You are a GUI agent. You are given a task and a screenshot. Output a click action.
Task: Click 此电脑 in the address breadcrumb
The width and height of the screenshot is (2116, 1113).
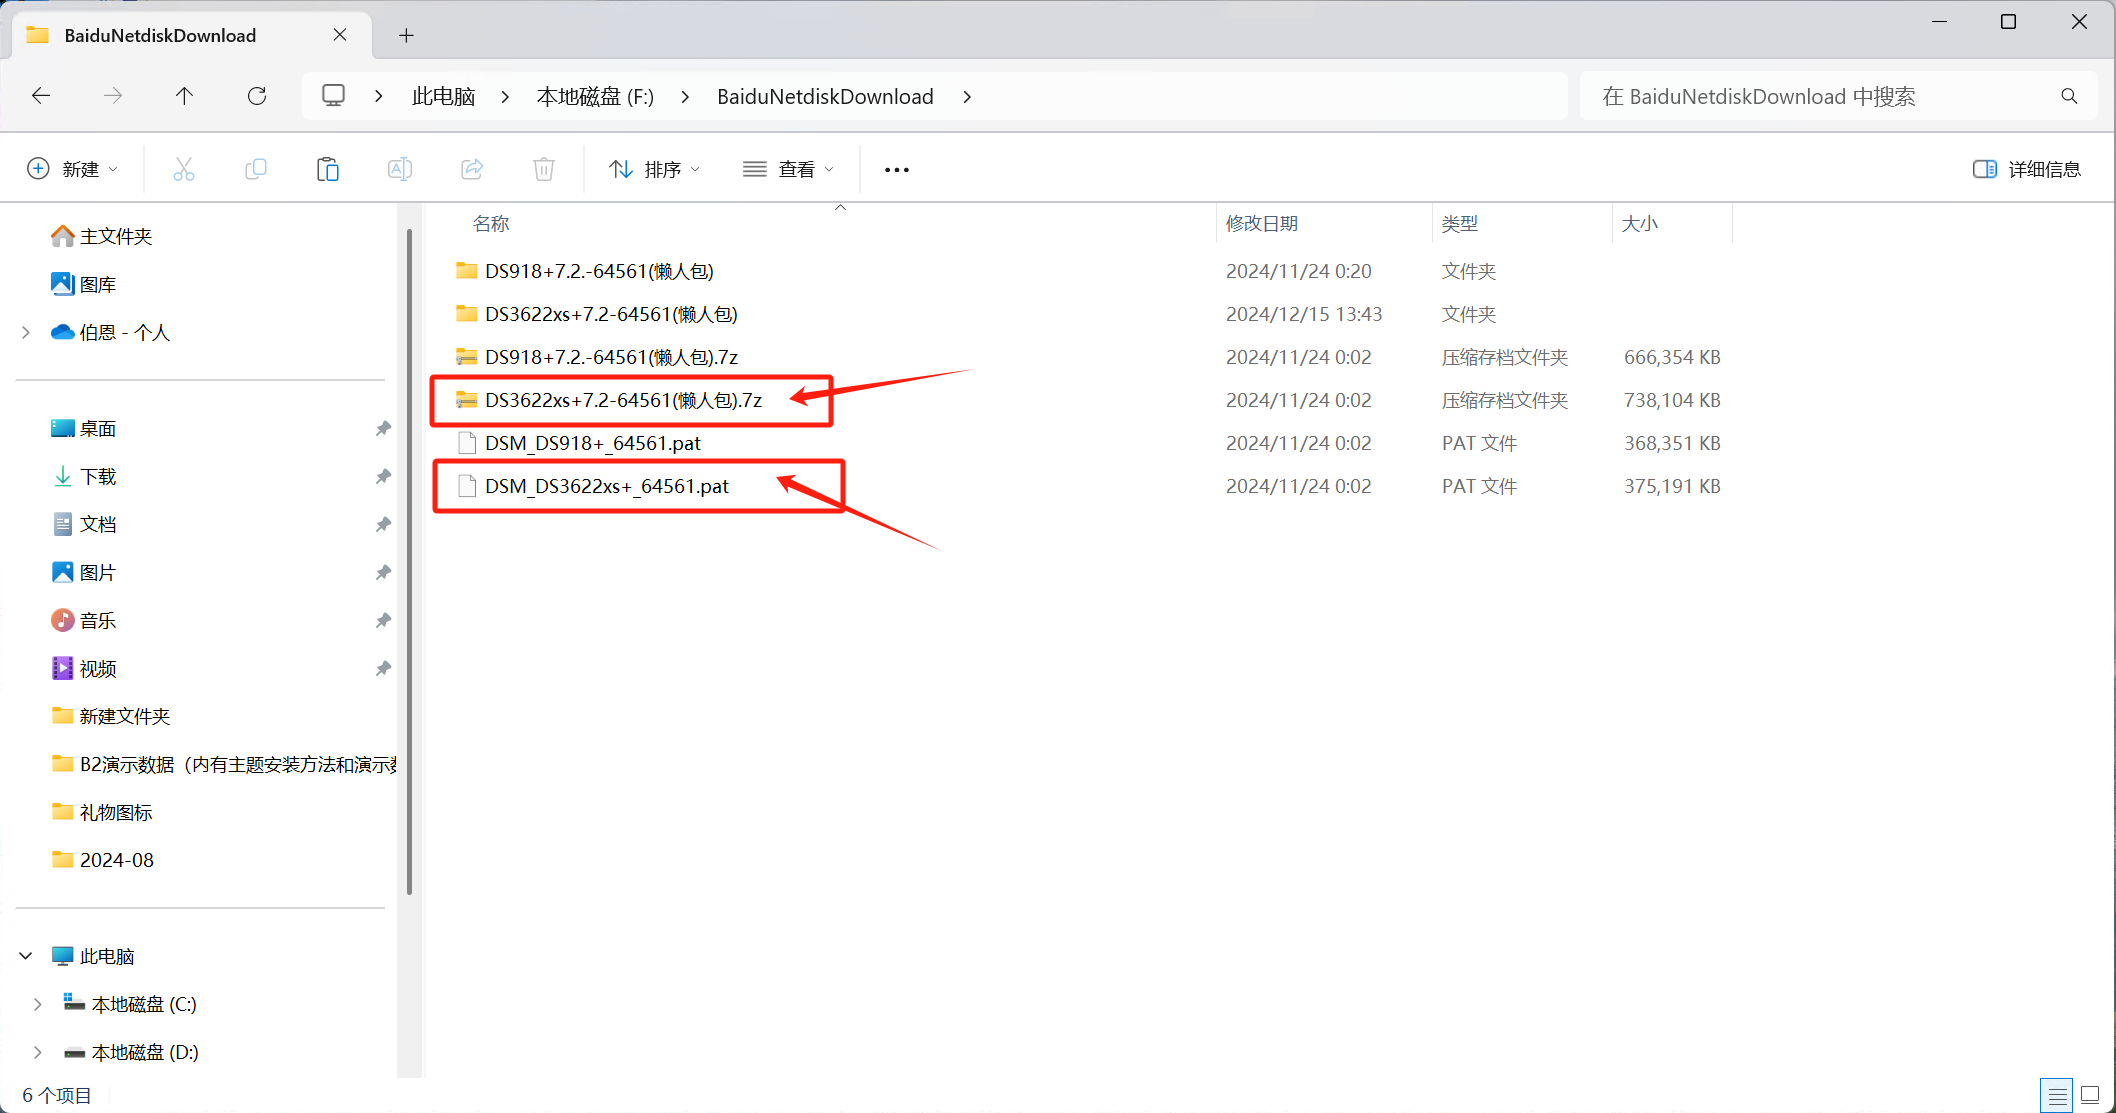tap(443, 96)
